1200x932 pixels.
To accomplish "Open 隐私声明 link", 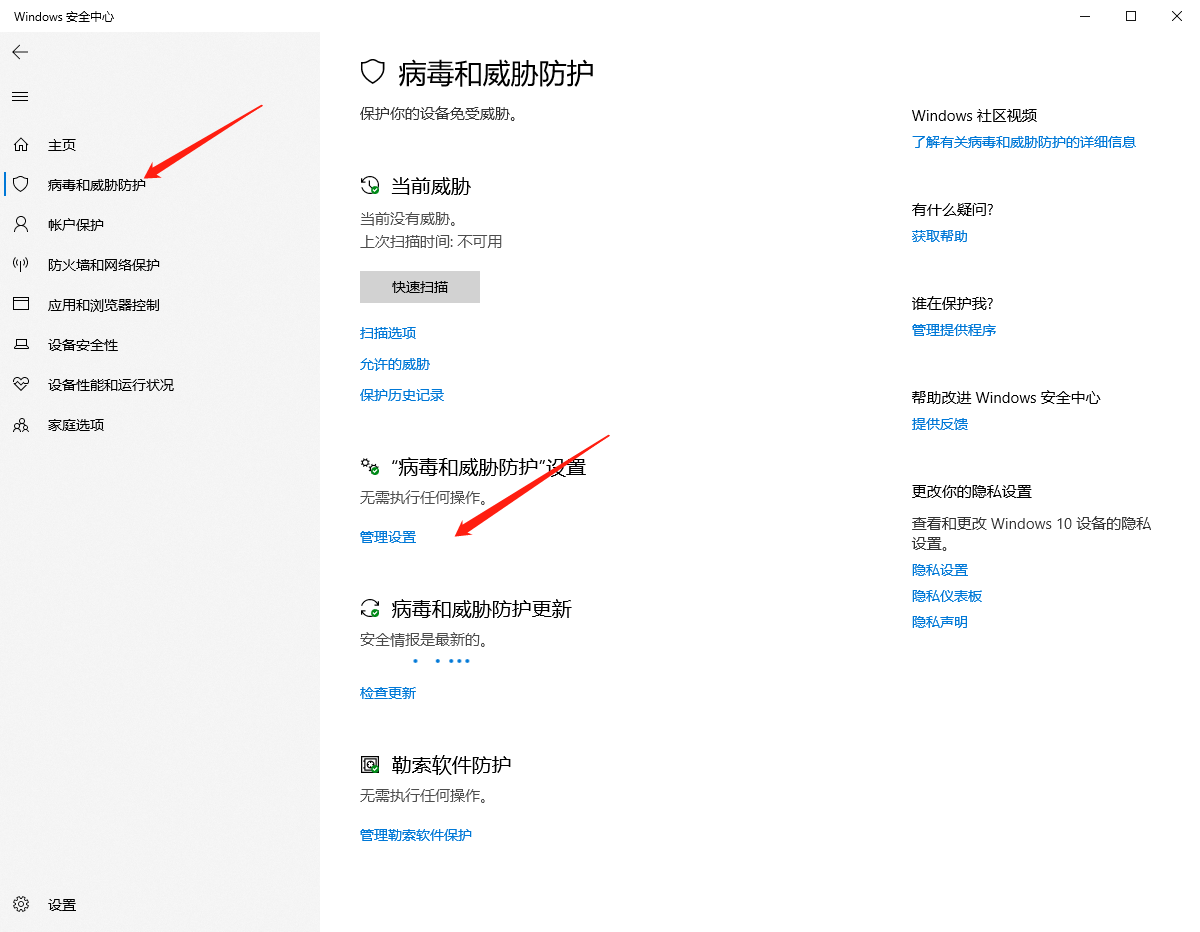I will click(940, 622).
